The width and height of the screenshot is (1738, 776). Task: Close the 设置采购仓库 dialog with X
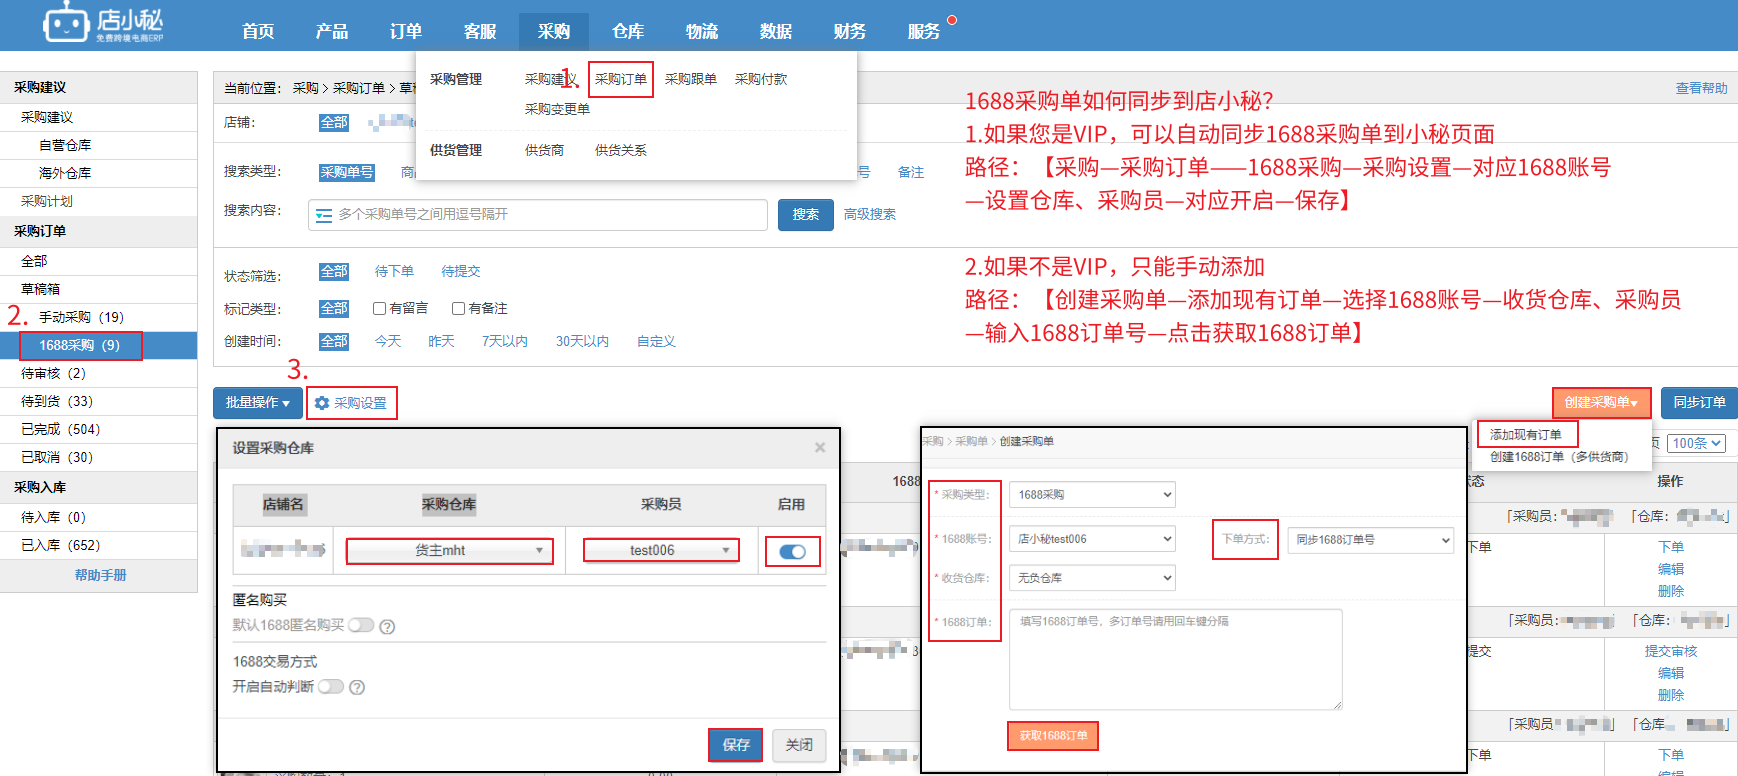point(820,448)
